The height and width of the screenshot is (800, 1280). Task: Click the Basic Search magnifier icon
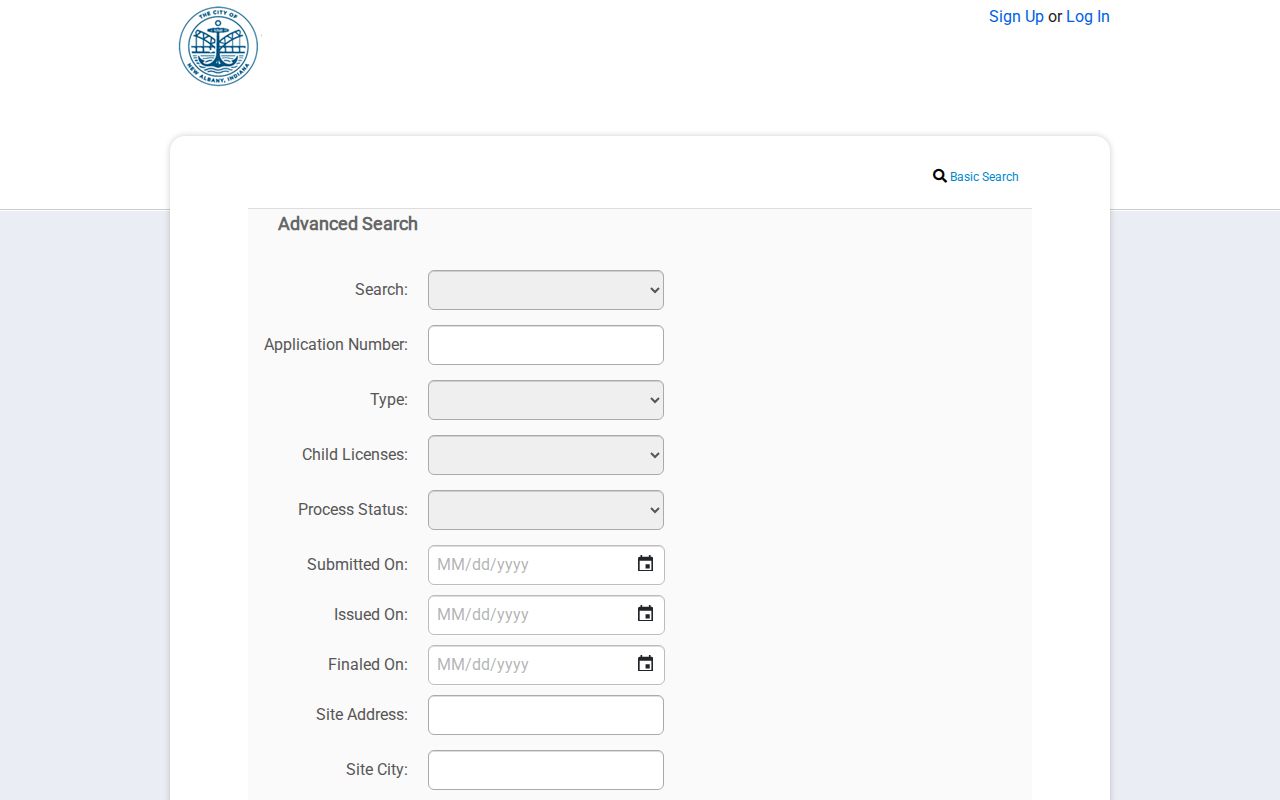pyautogui.click(x=940, y=176)
